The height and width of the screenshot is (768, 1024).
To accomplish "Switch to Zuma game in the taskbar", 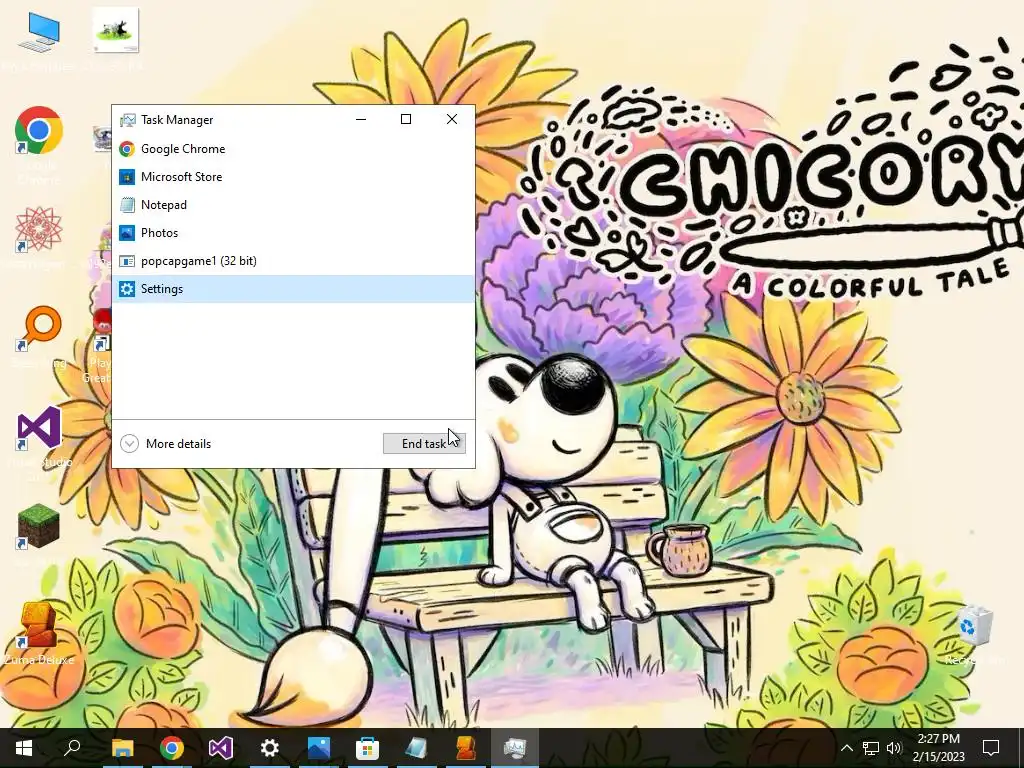I will (466, 748).
